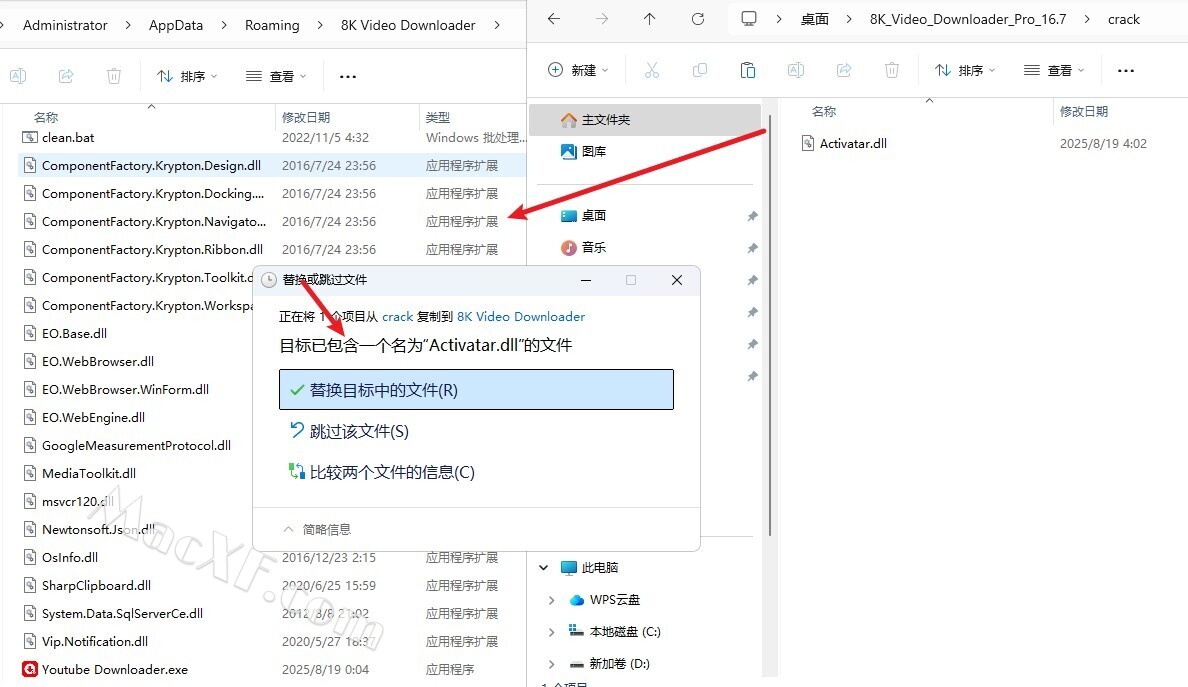Select WPS云盘 in navigation pane

pos(614,600)
